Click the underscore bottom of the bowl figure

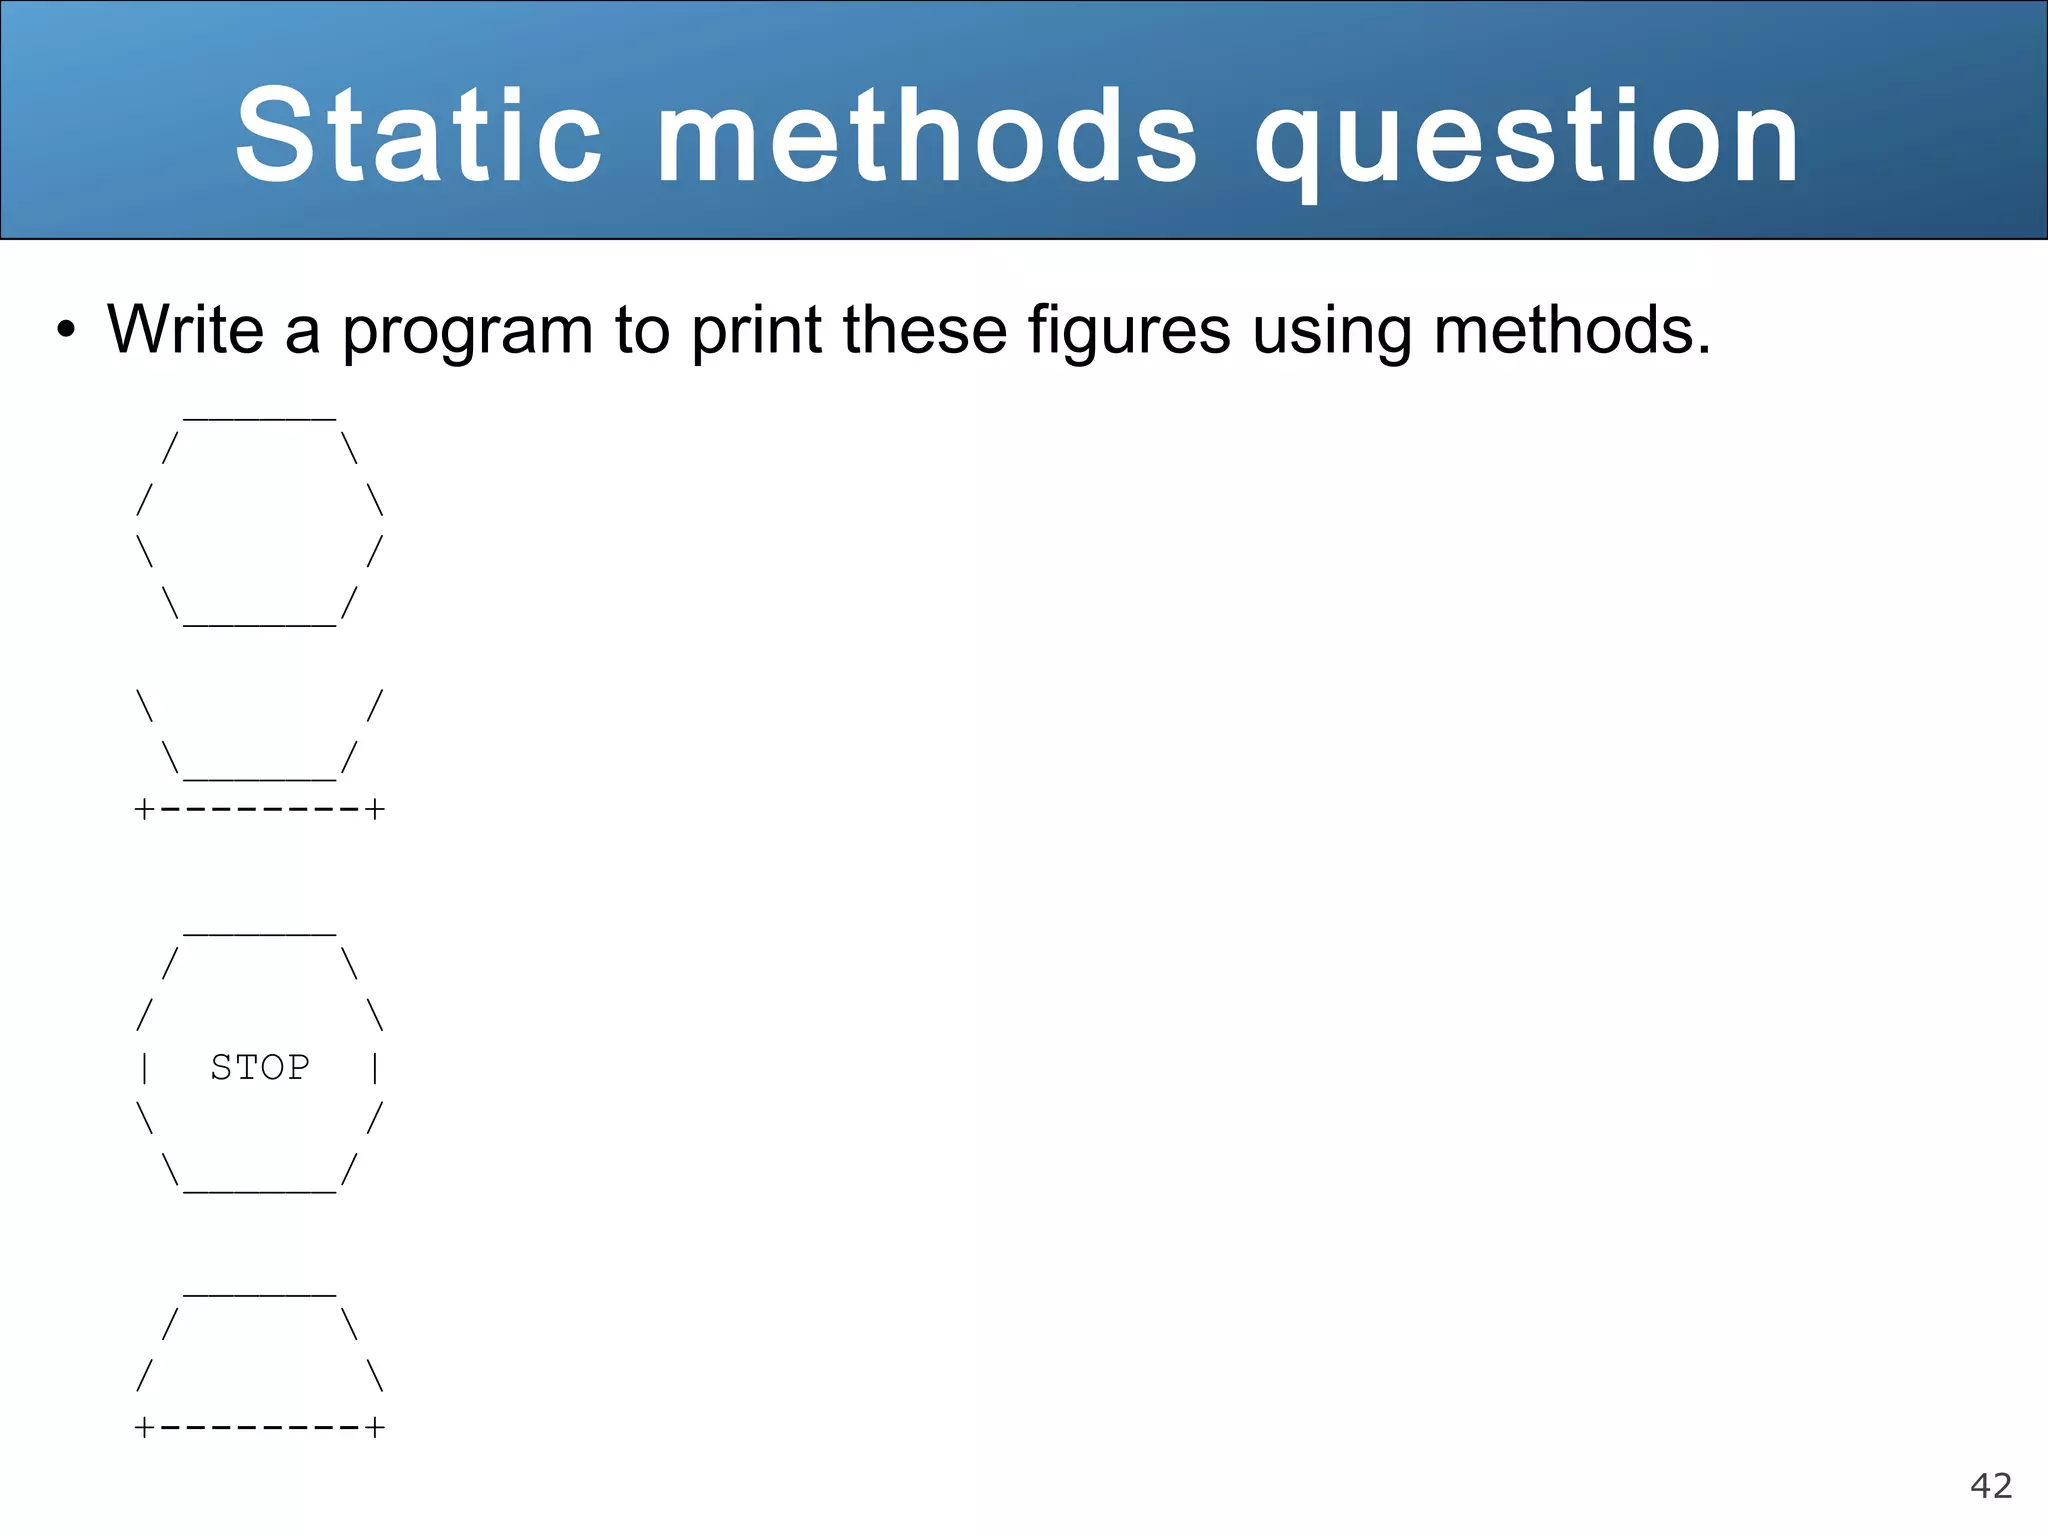click(260, 776)
